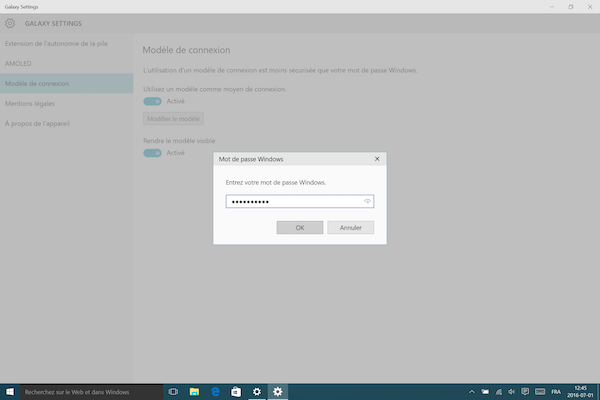Open clock showing 2016-07-01
600x400 pixels.
tap(580, 392)
